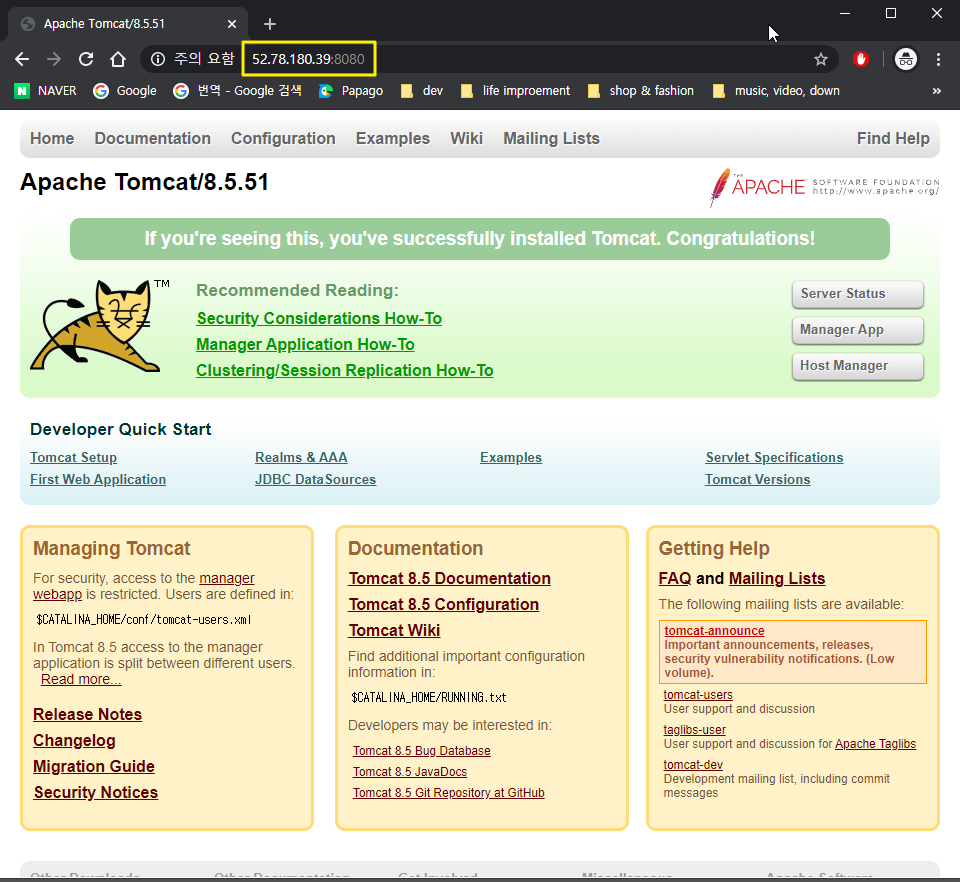The width and height of the screenshot is (960, 882).
Task: Open the Security Notices link
Action: 96,793
